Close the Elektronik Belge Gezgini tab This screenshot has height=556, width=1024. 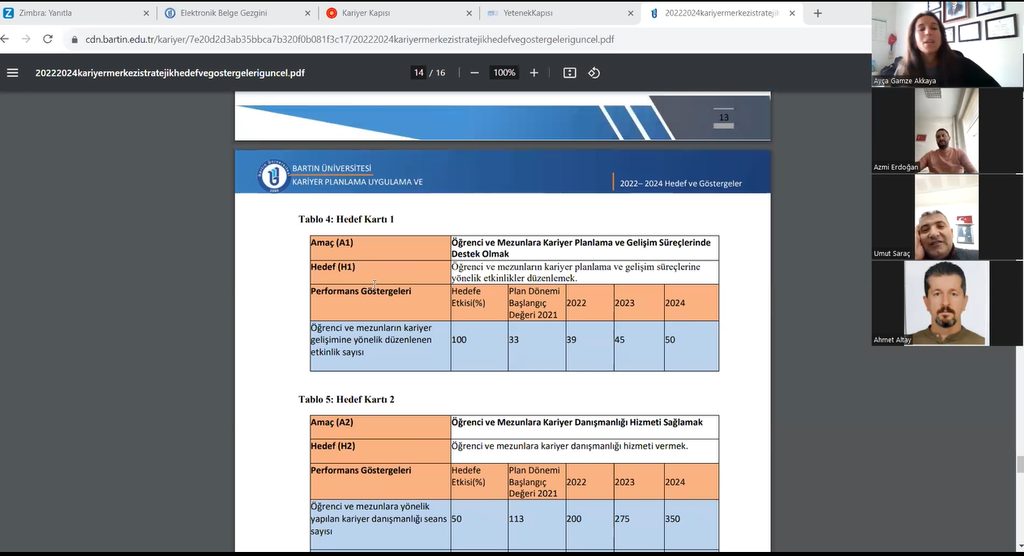tap(308, 13)
